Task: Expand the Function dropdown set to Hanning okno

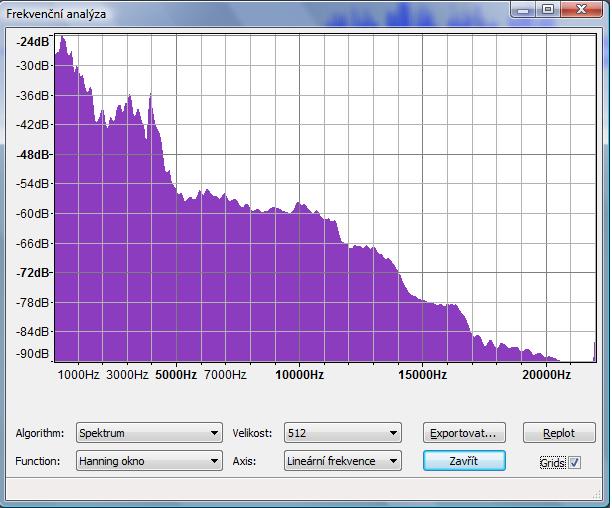Action: [148, 461]
